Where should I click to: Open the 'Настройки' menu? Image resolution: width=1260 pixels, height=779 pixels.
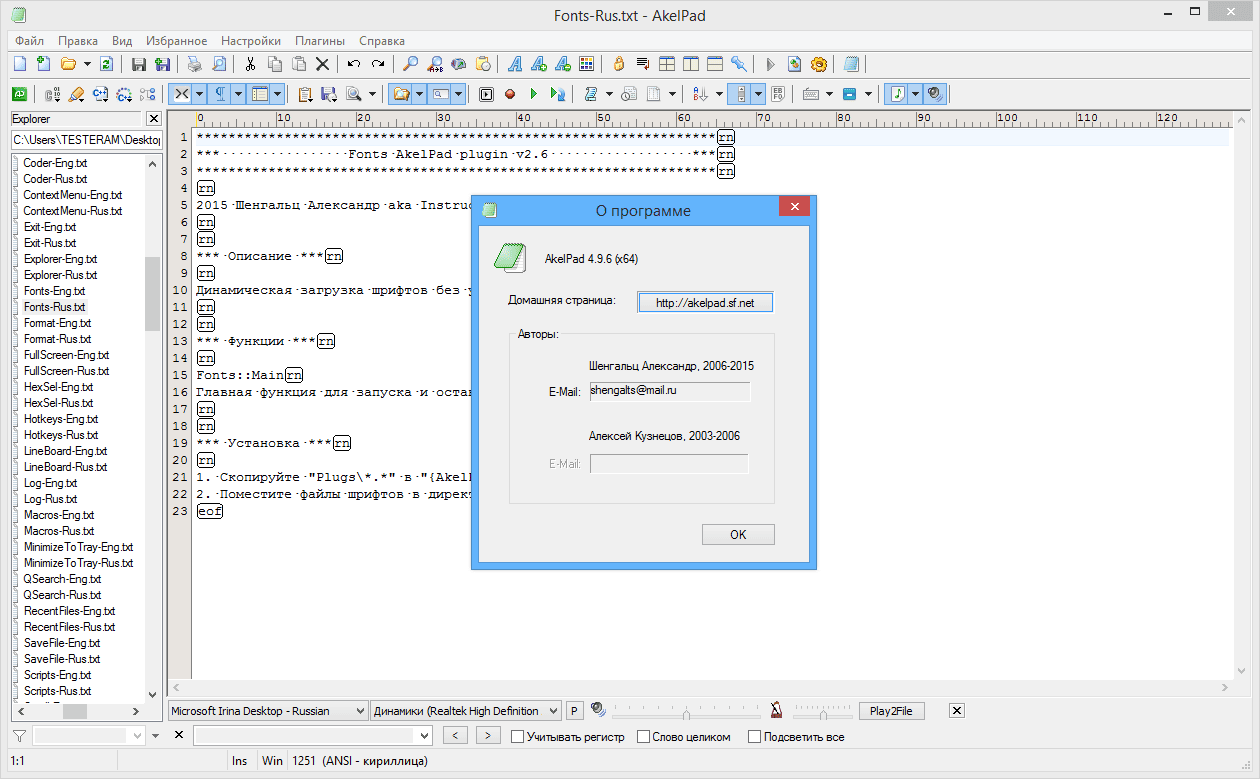coord(250,41)
